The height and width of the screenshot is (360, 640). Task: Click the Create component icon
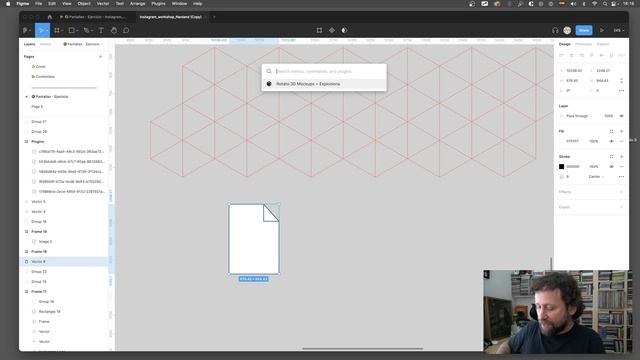pos(332,30)
